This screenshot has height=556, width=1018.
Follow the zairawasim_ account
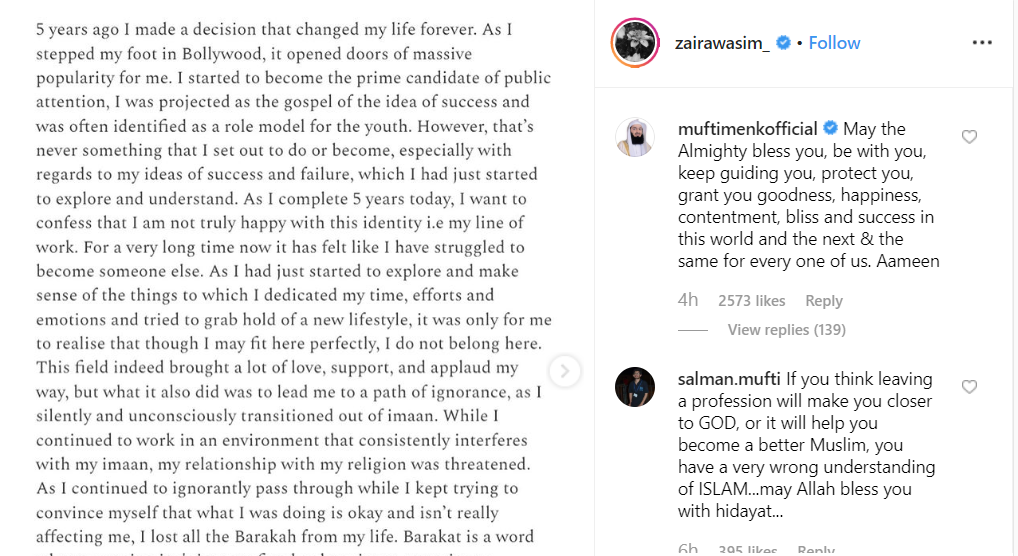pyautogui.click(x=834, y=43)
